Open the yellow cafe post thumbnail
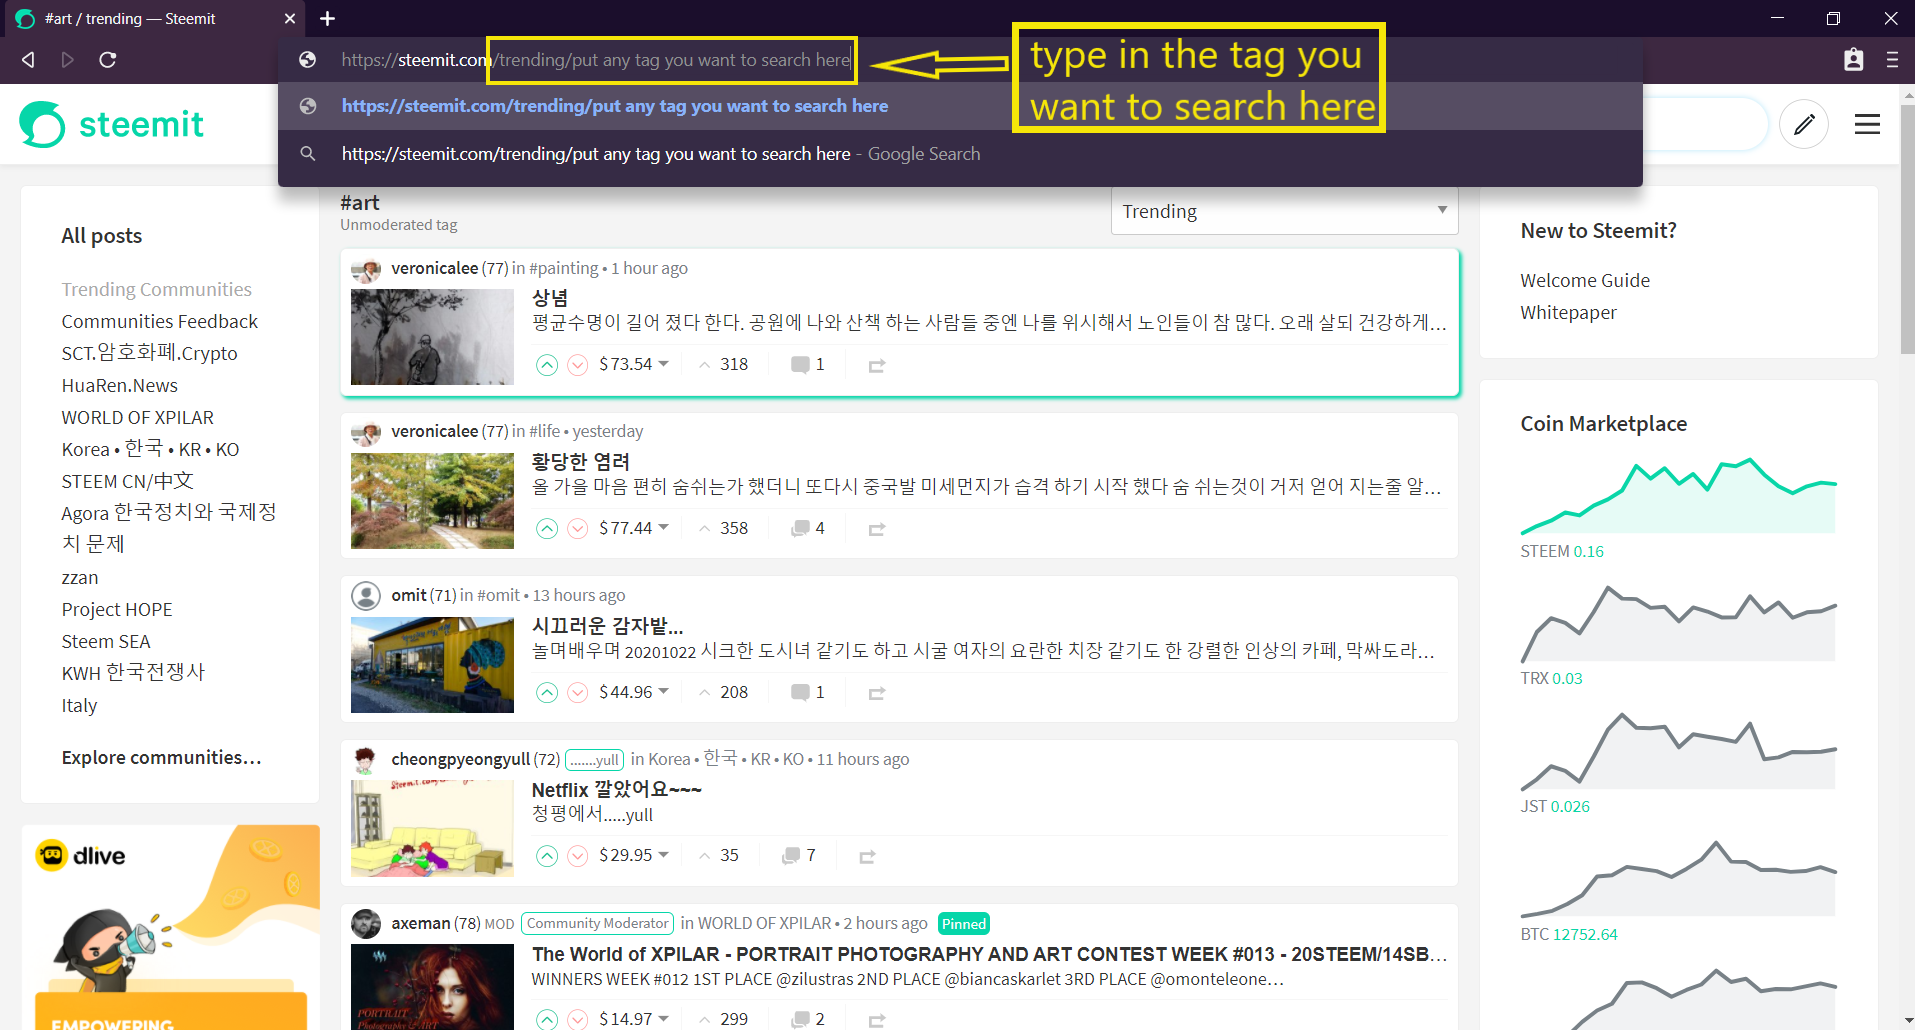Viewport: 1915px width, 1030px height. (x=432, y=665)
